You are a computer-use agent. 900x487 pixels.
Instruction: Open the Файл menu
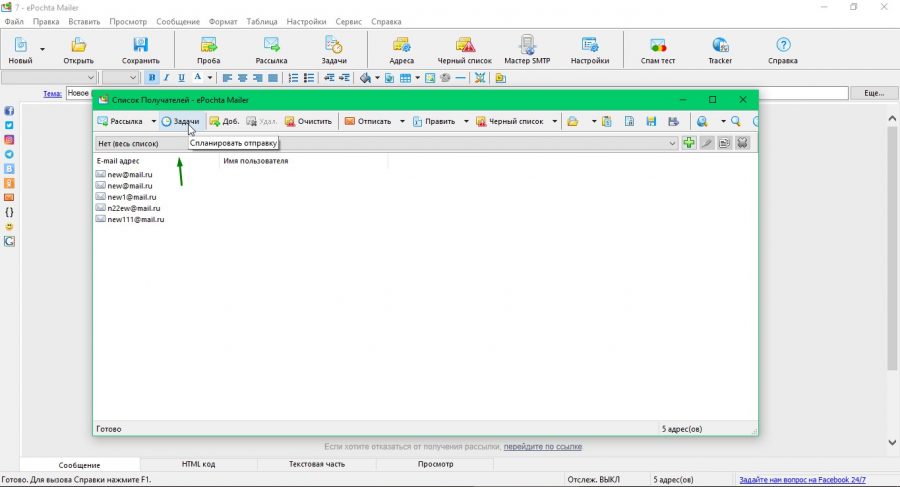point(14,21)
